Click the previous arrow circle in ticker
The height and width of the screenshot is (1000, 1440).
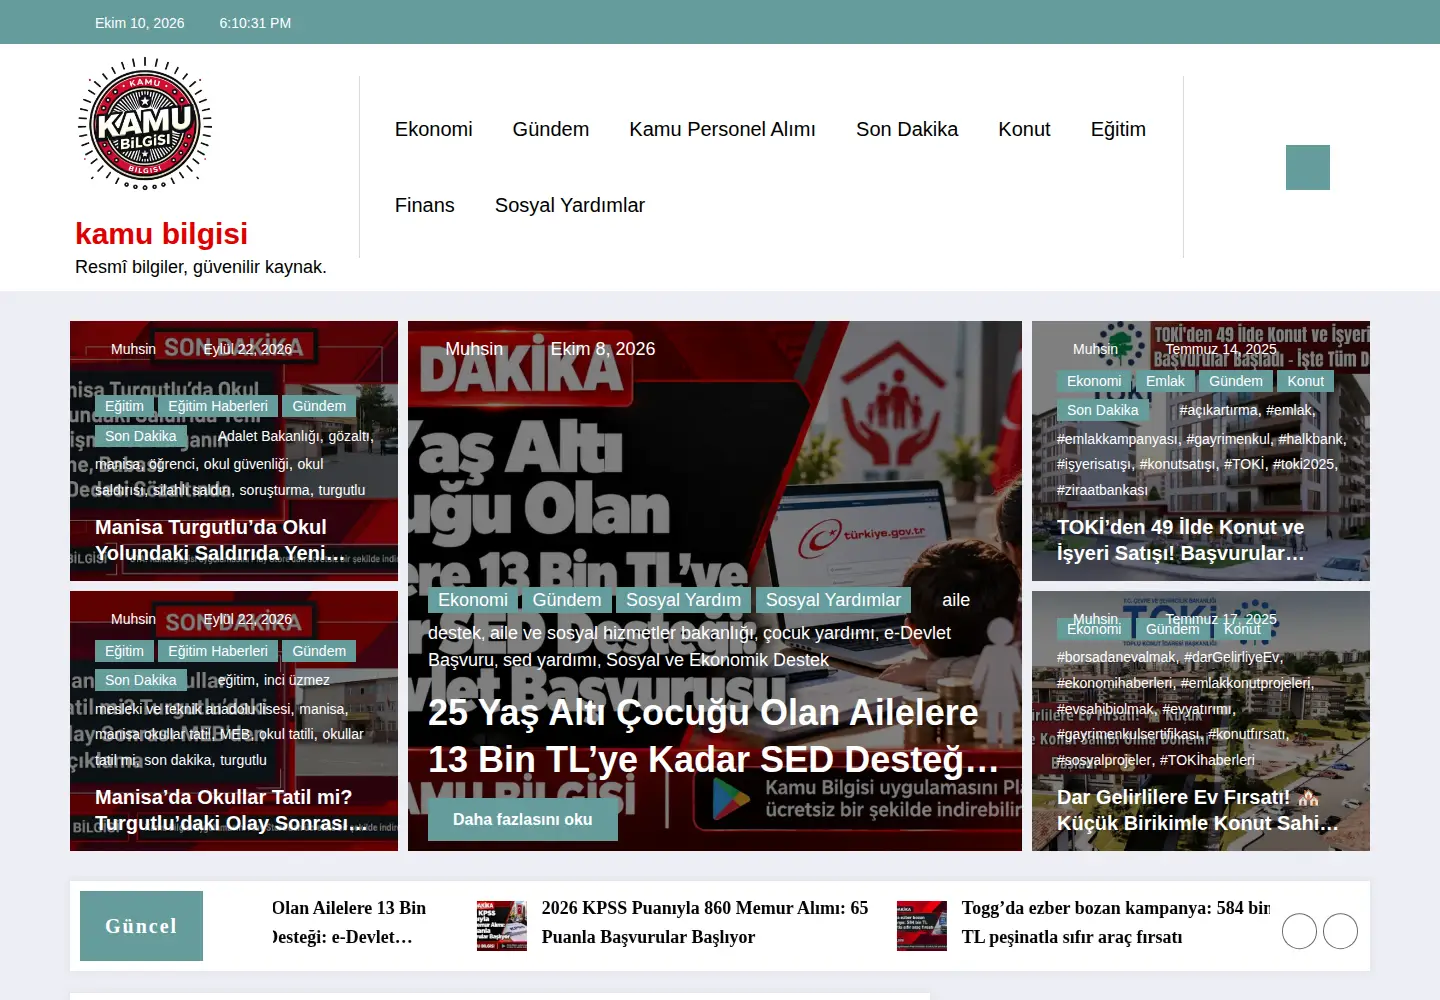tap(1300, 931)
